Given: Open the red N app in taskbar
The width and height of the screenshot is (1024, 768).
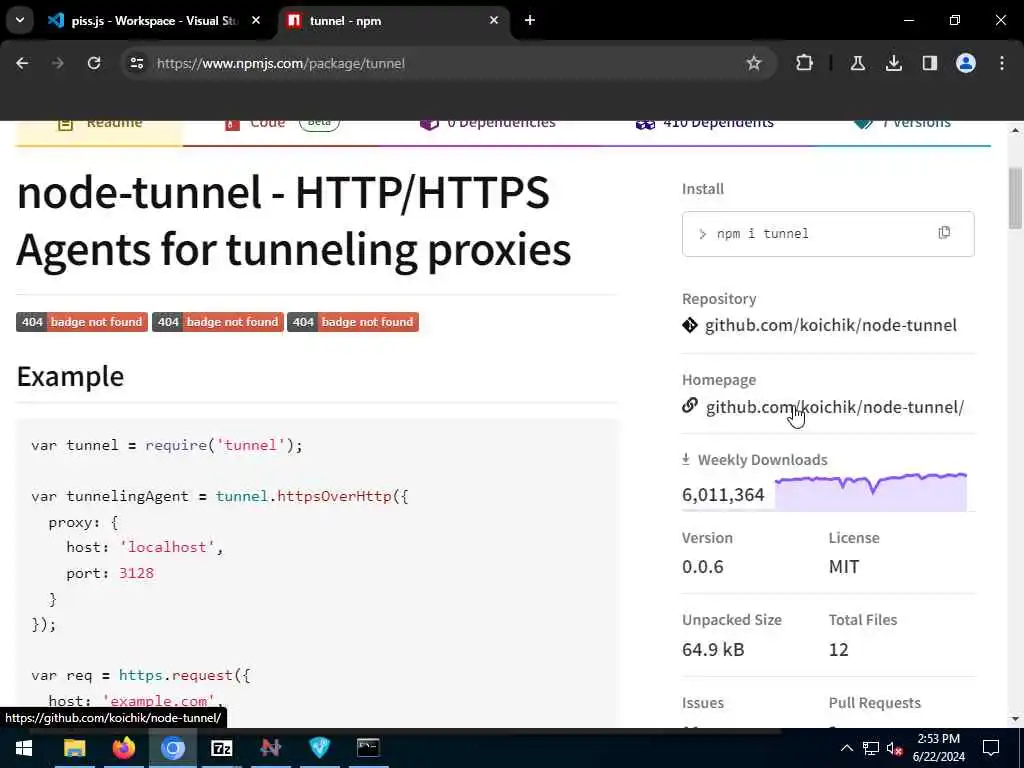Looking at the screenshot, I should [270, 748].
